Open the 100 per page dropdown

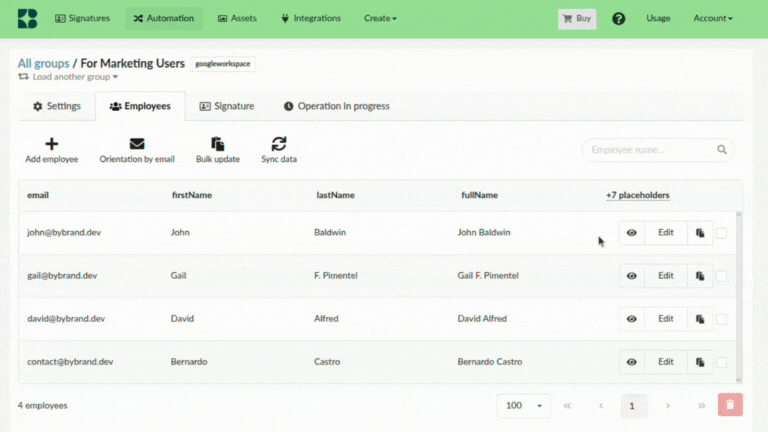(524, 405)
